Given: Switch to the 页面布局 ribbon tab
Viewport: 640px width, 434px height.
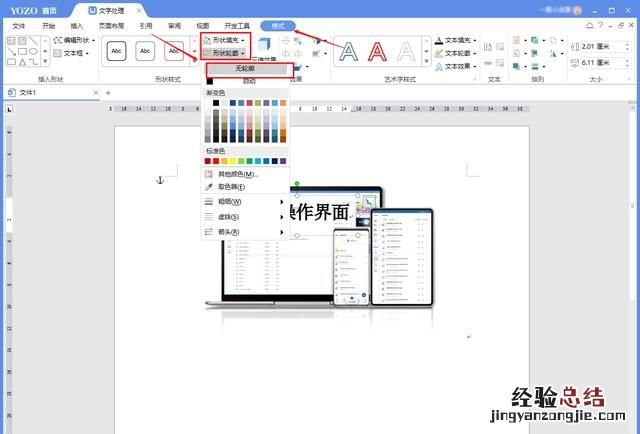Looking at the screenshot, I should click(x=111, y=26).
